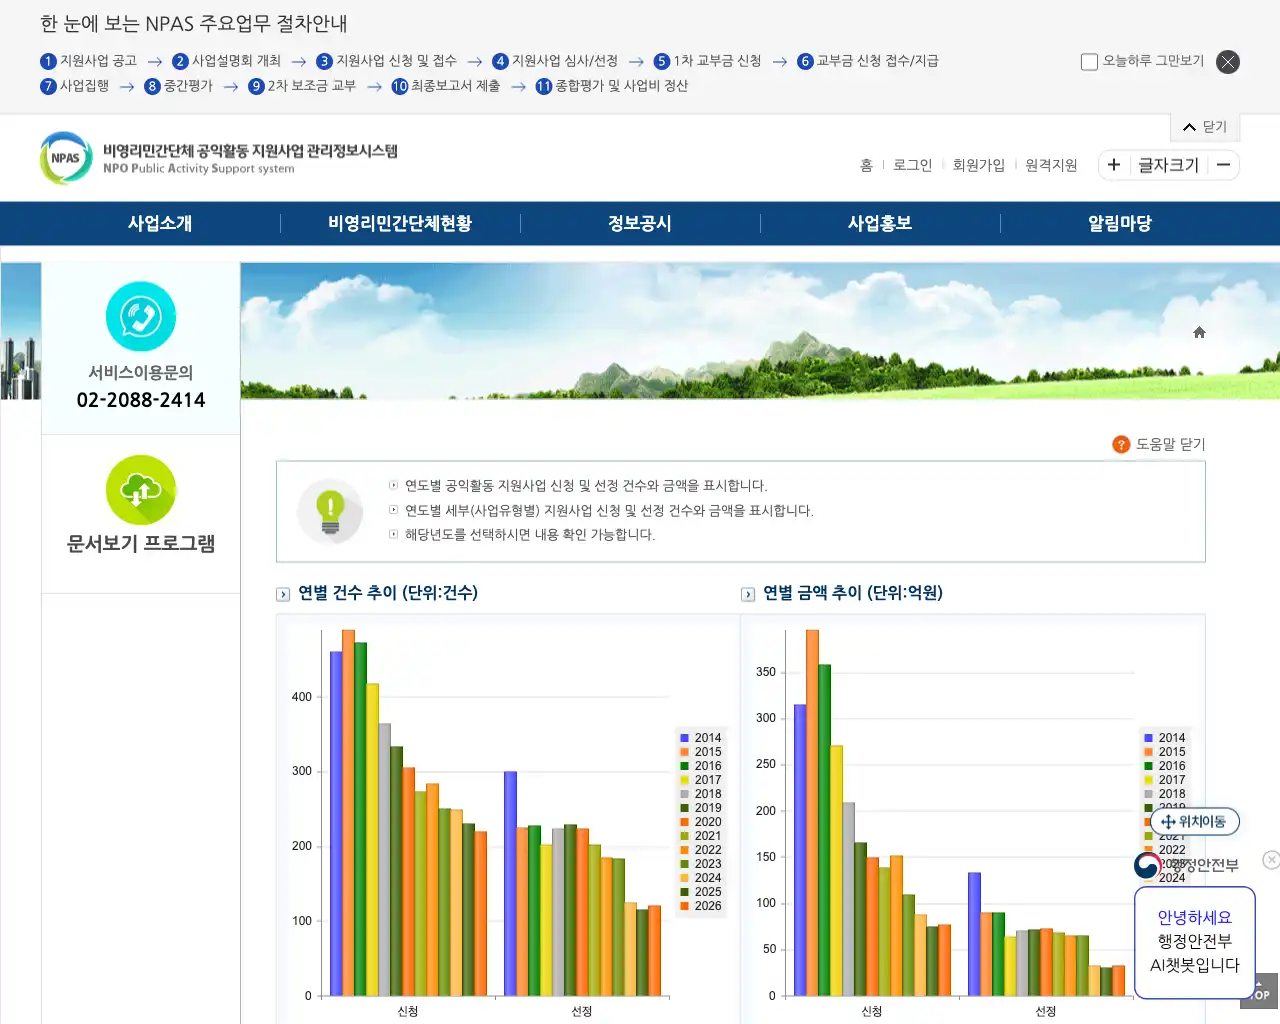Open the 정보공시 menu
The width and height of the screenshot is (1280, 1024).
pos(640,223)
